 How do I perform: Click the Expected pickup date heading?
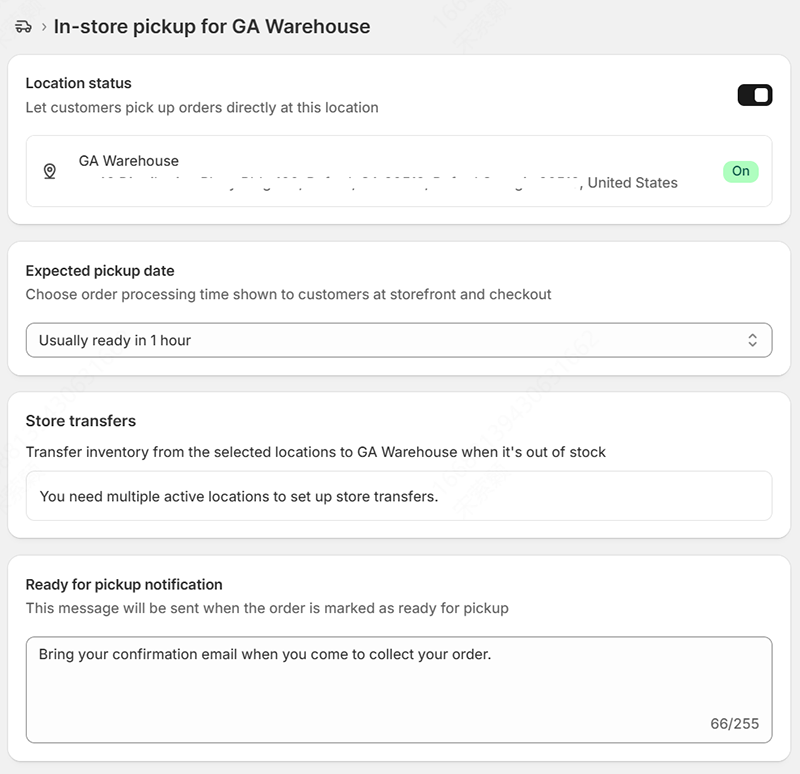pos(100,271)
